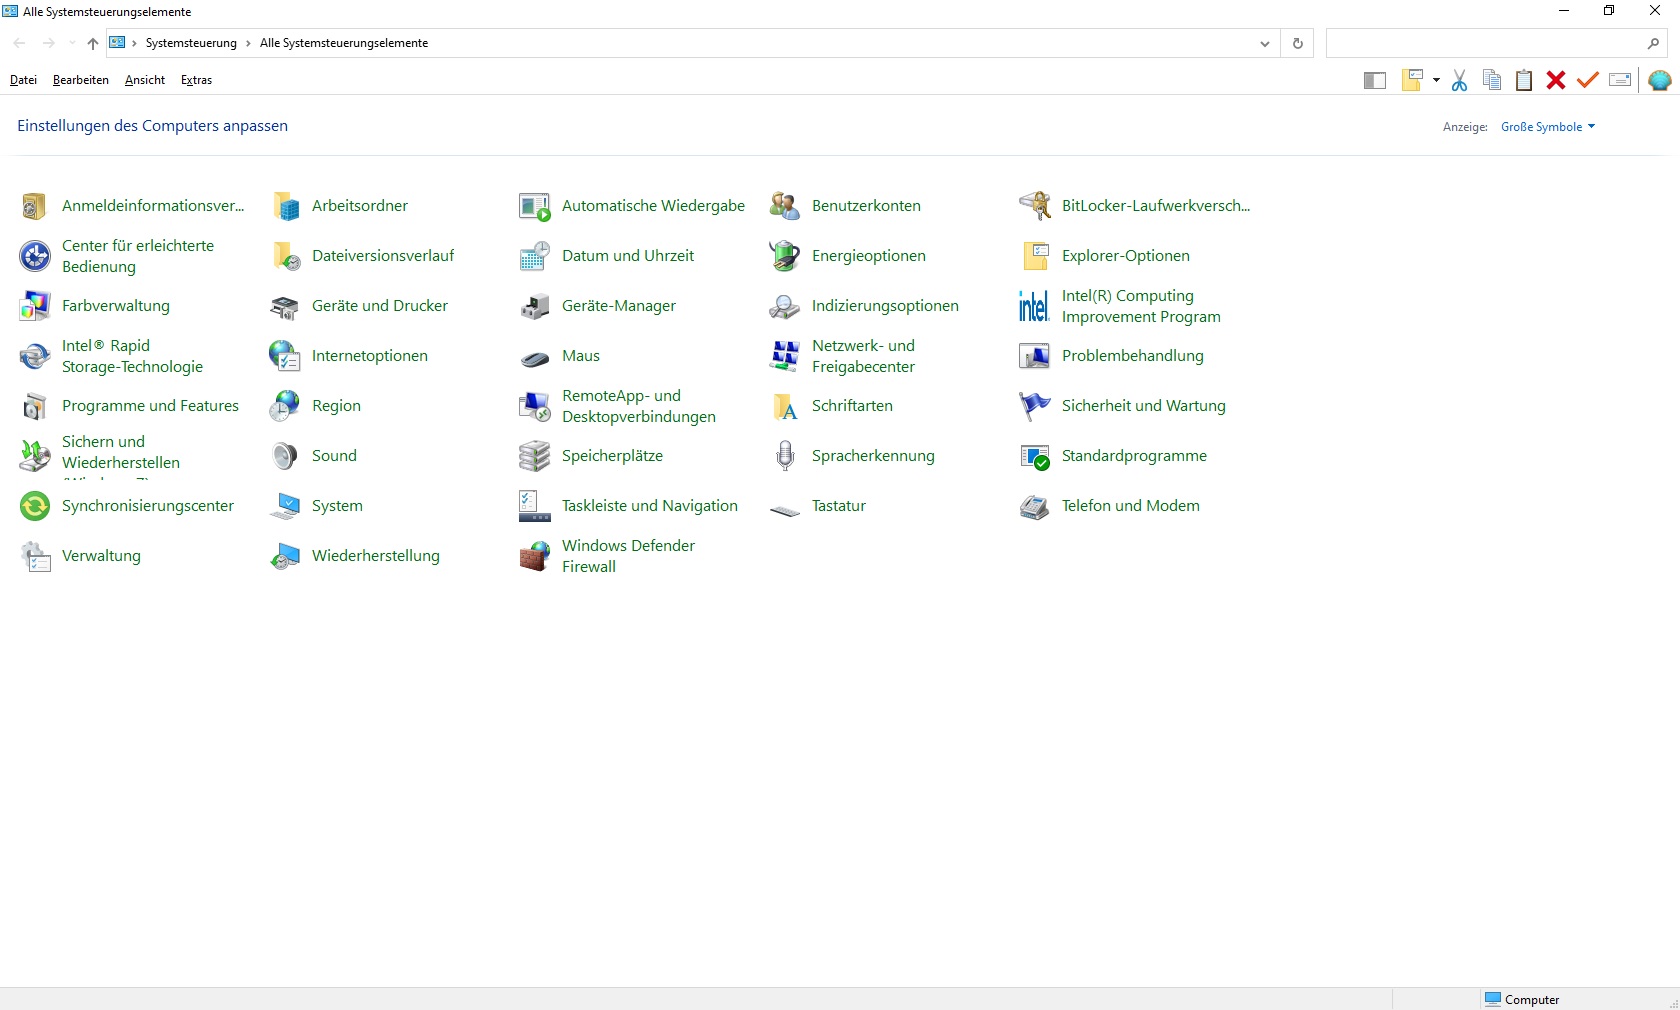Open Maus settings via the mouse icon

(535, 357)
